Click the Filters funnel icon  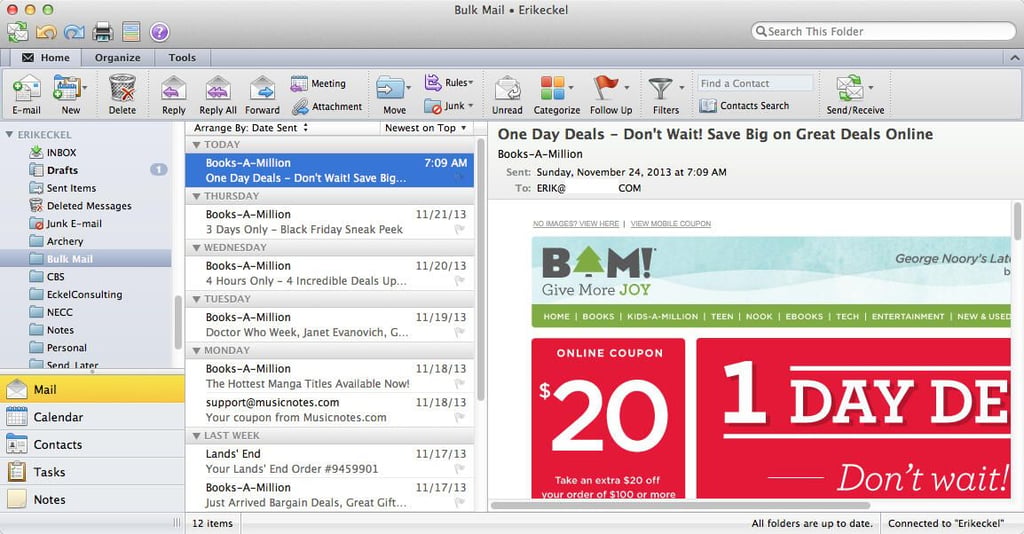tap(660, 89)
